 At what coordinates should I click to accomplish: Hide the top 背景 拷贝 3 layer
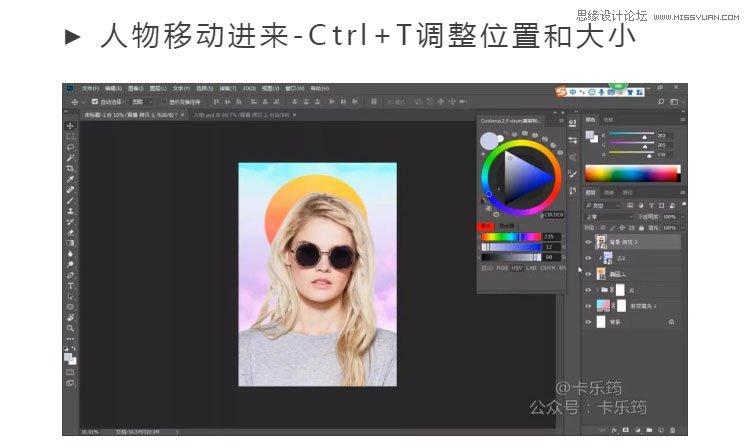pyautogui.click(x=588, y=241)
